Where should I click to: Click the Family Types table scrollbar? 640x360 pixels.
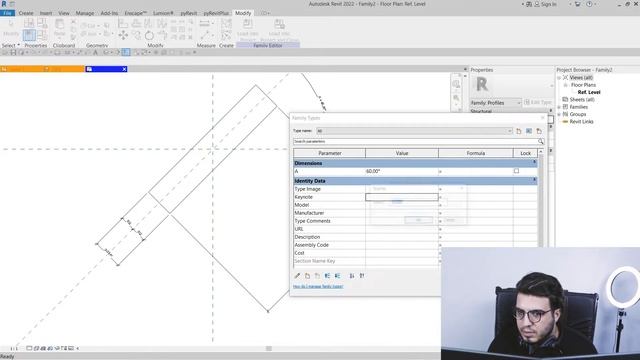click(x=541, y=200)
